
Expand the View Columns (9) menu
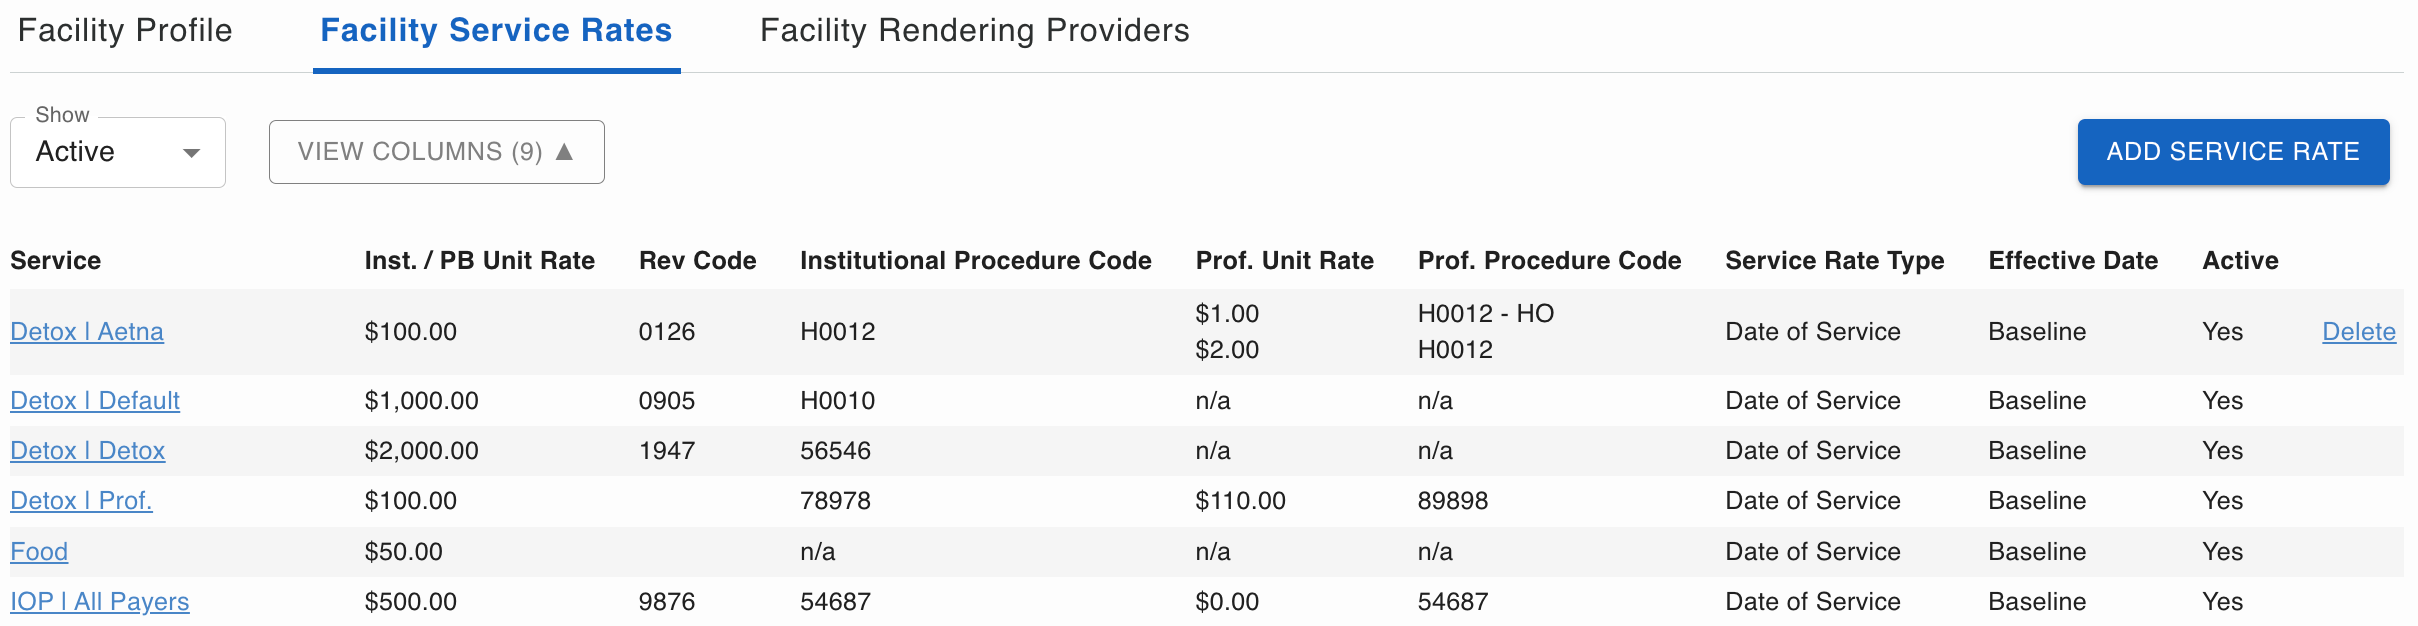436,152
